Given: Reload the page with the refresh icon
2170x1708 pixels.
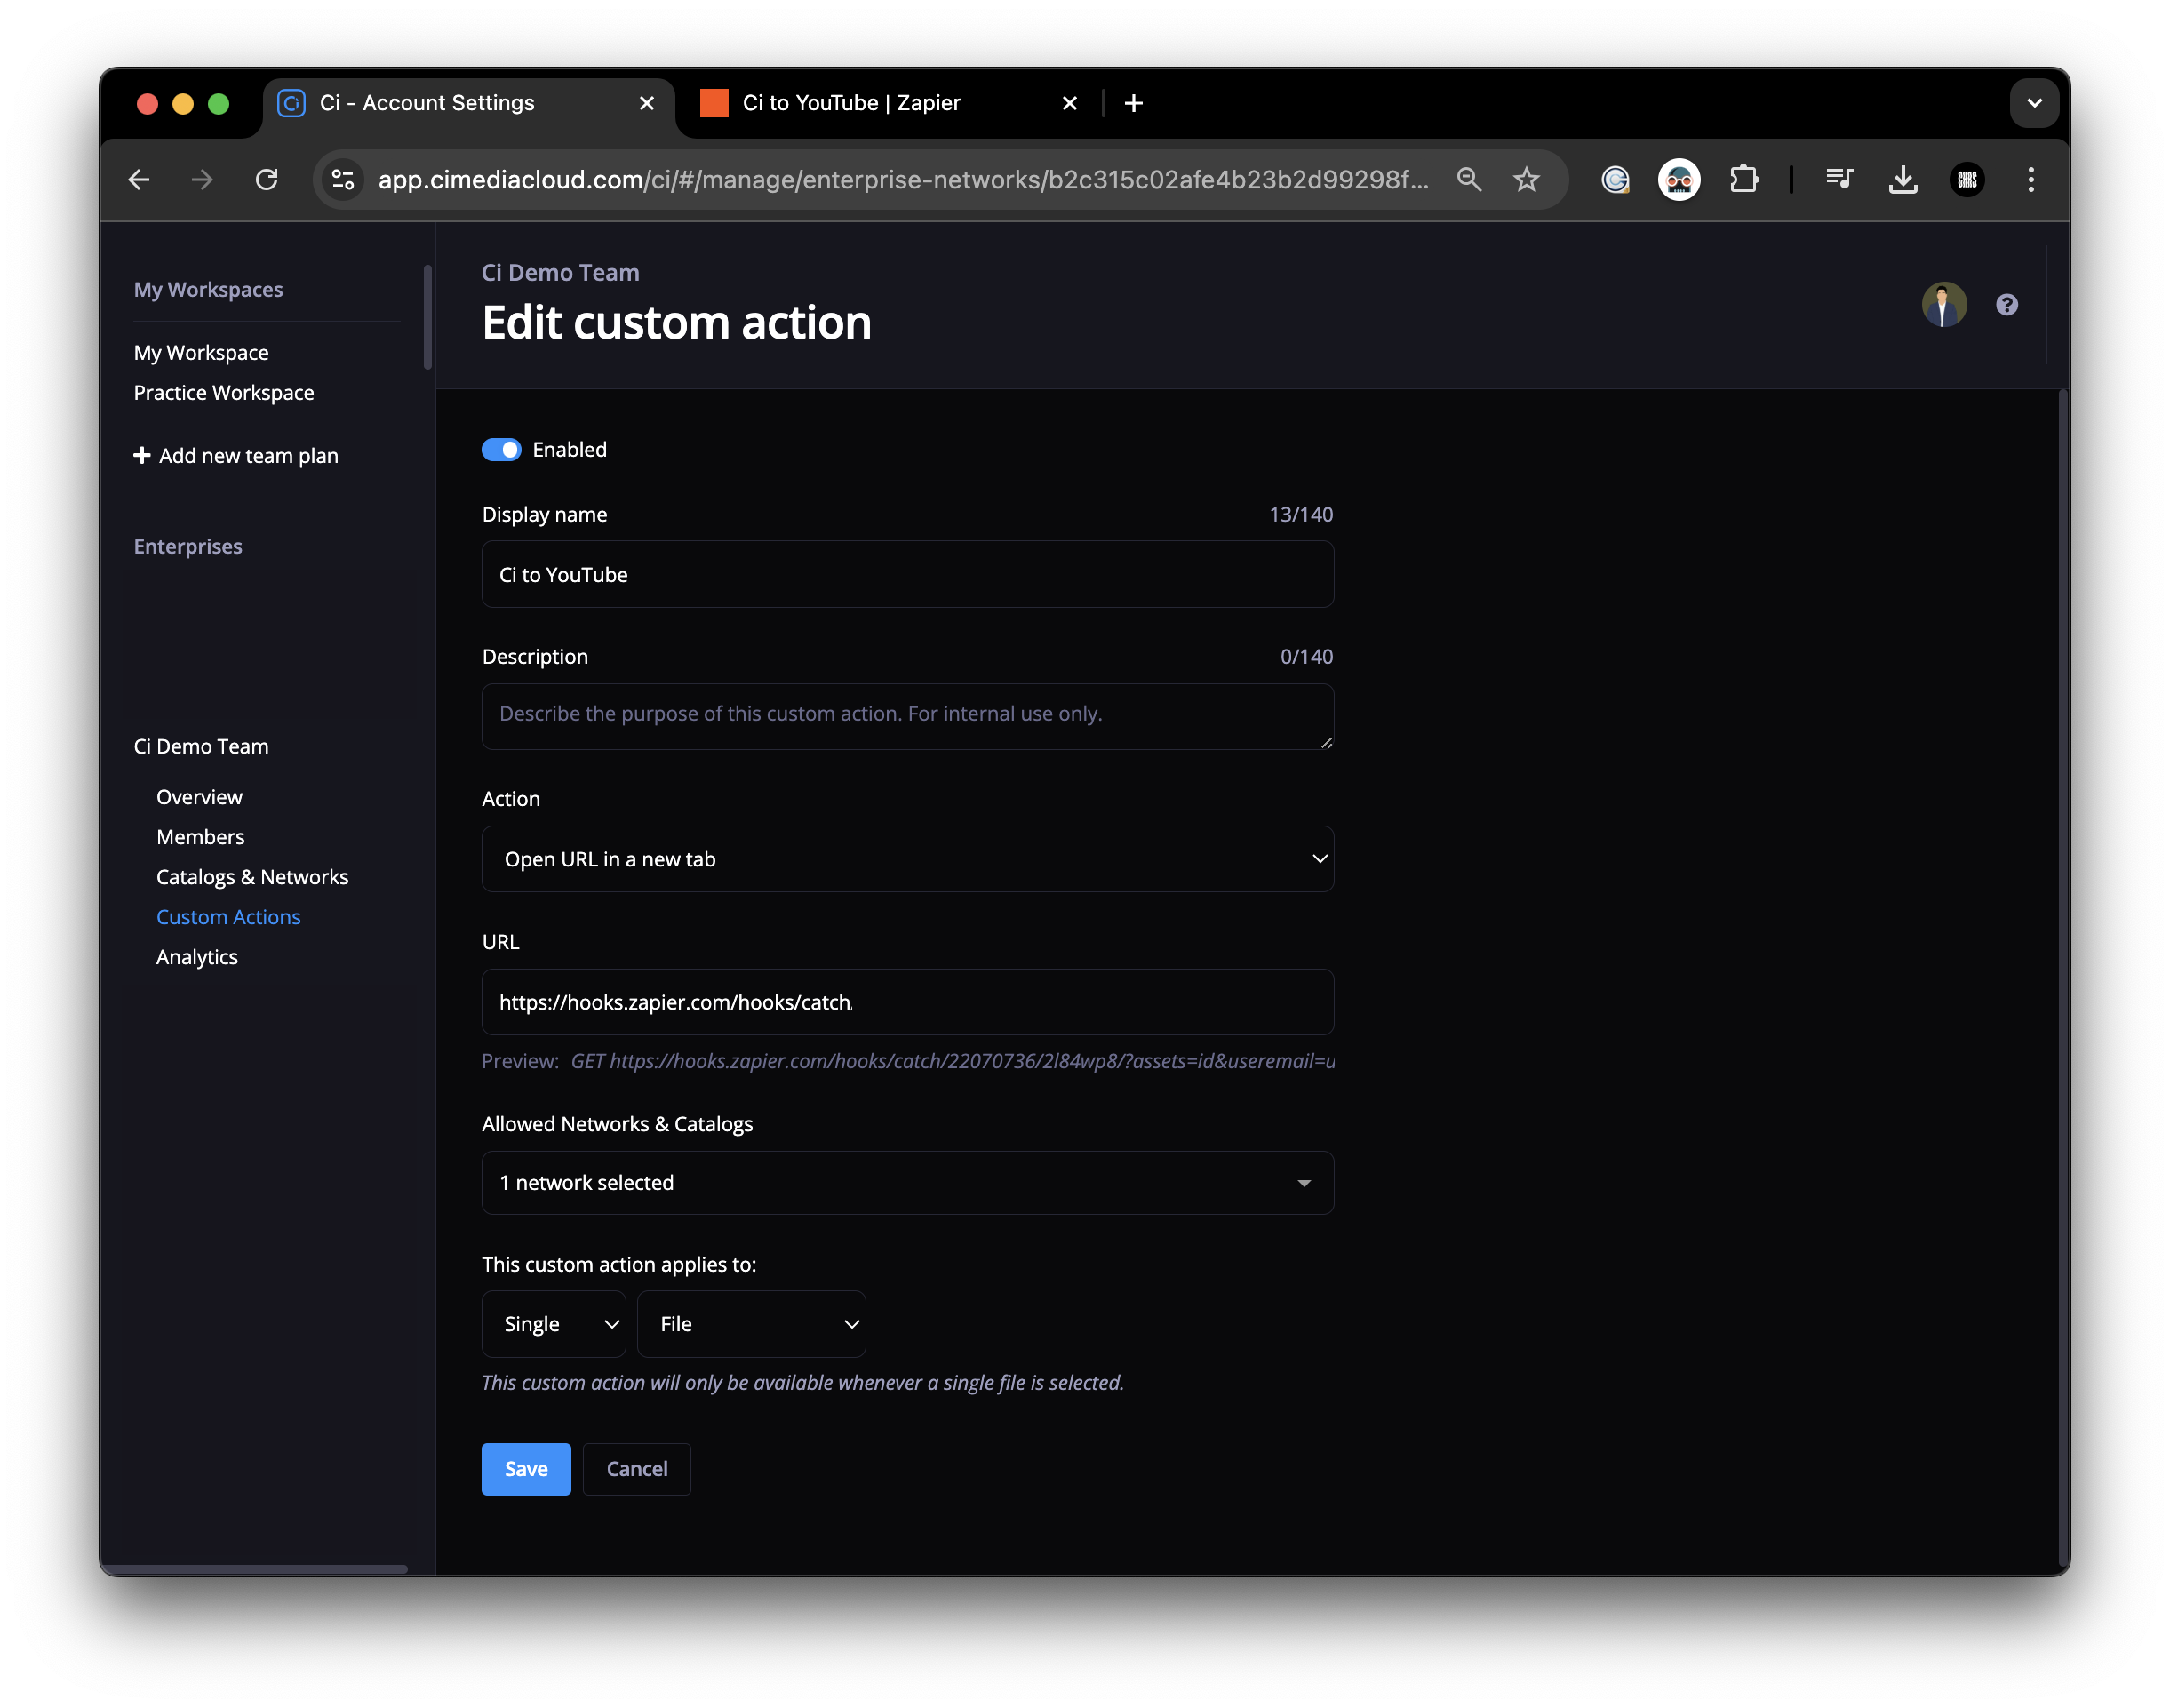Looking at the screenshot, I should [x=266, y=180].
